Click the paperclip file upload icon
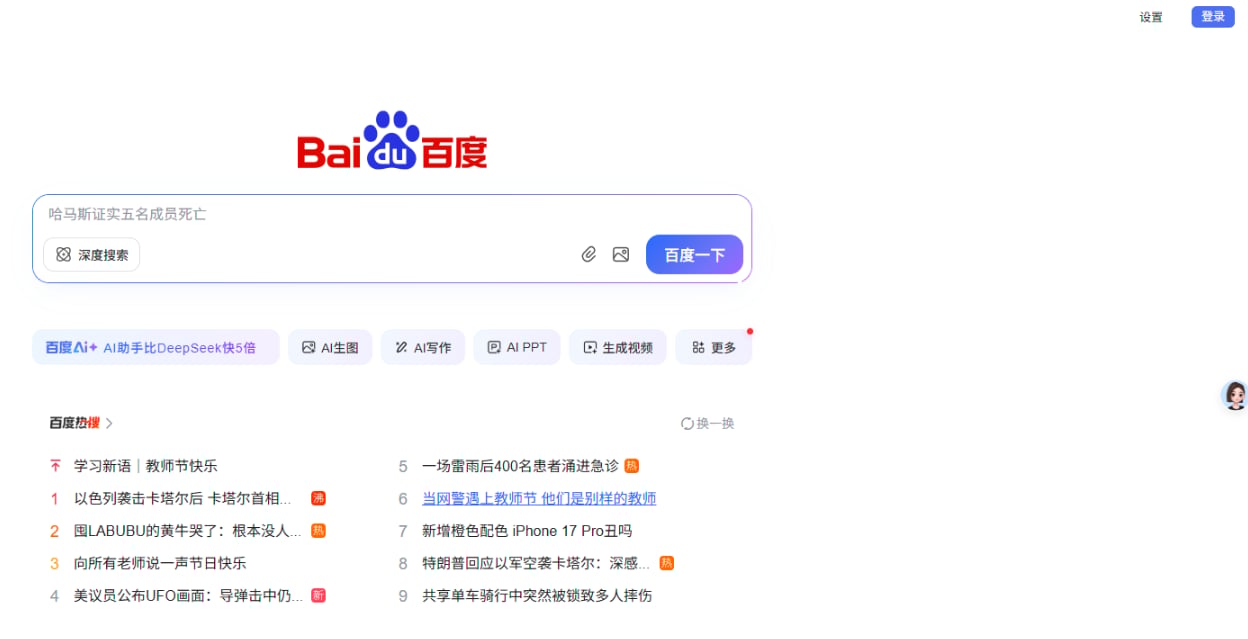1248x639 pixels. (589, 255)
